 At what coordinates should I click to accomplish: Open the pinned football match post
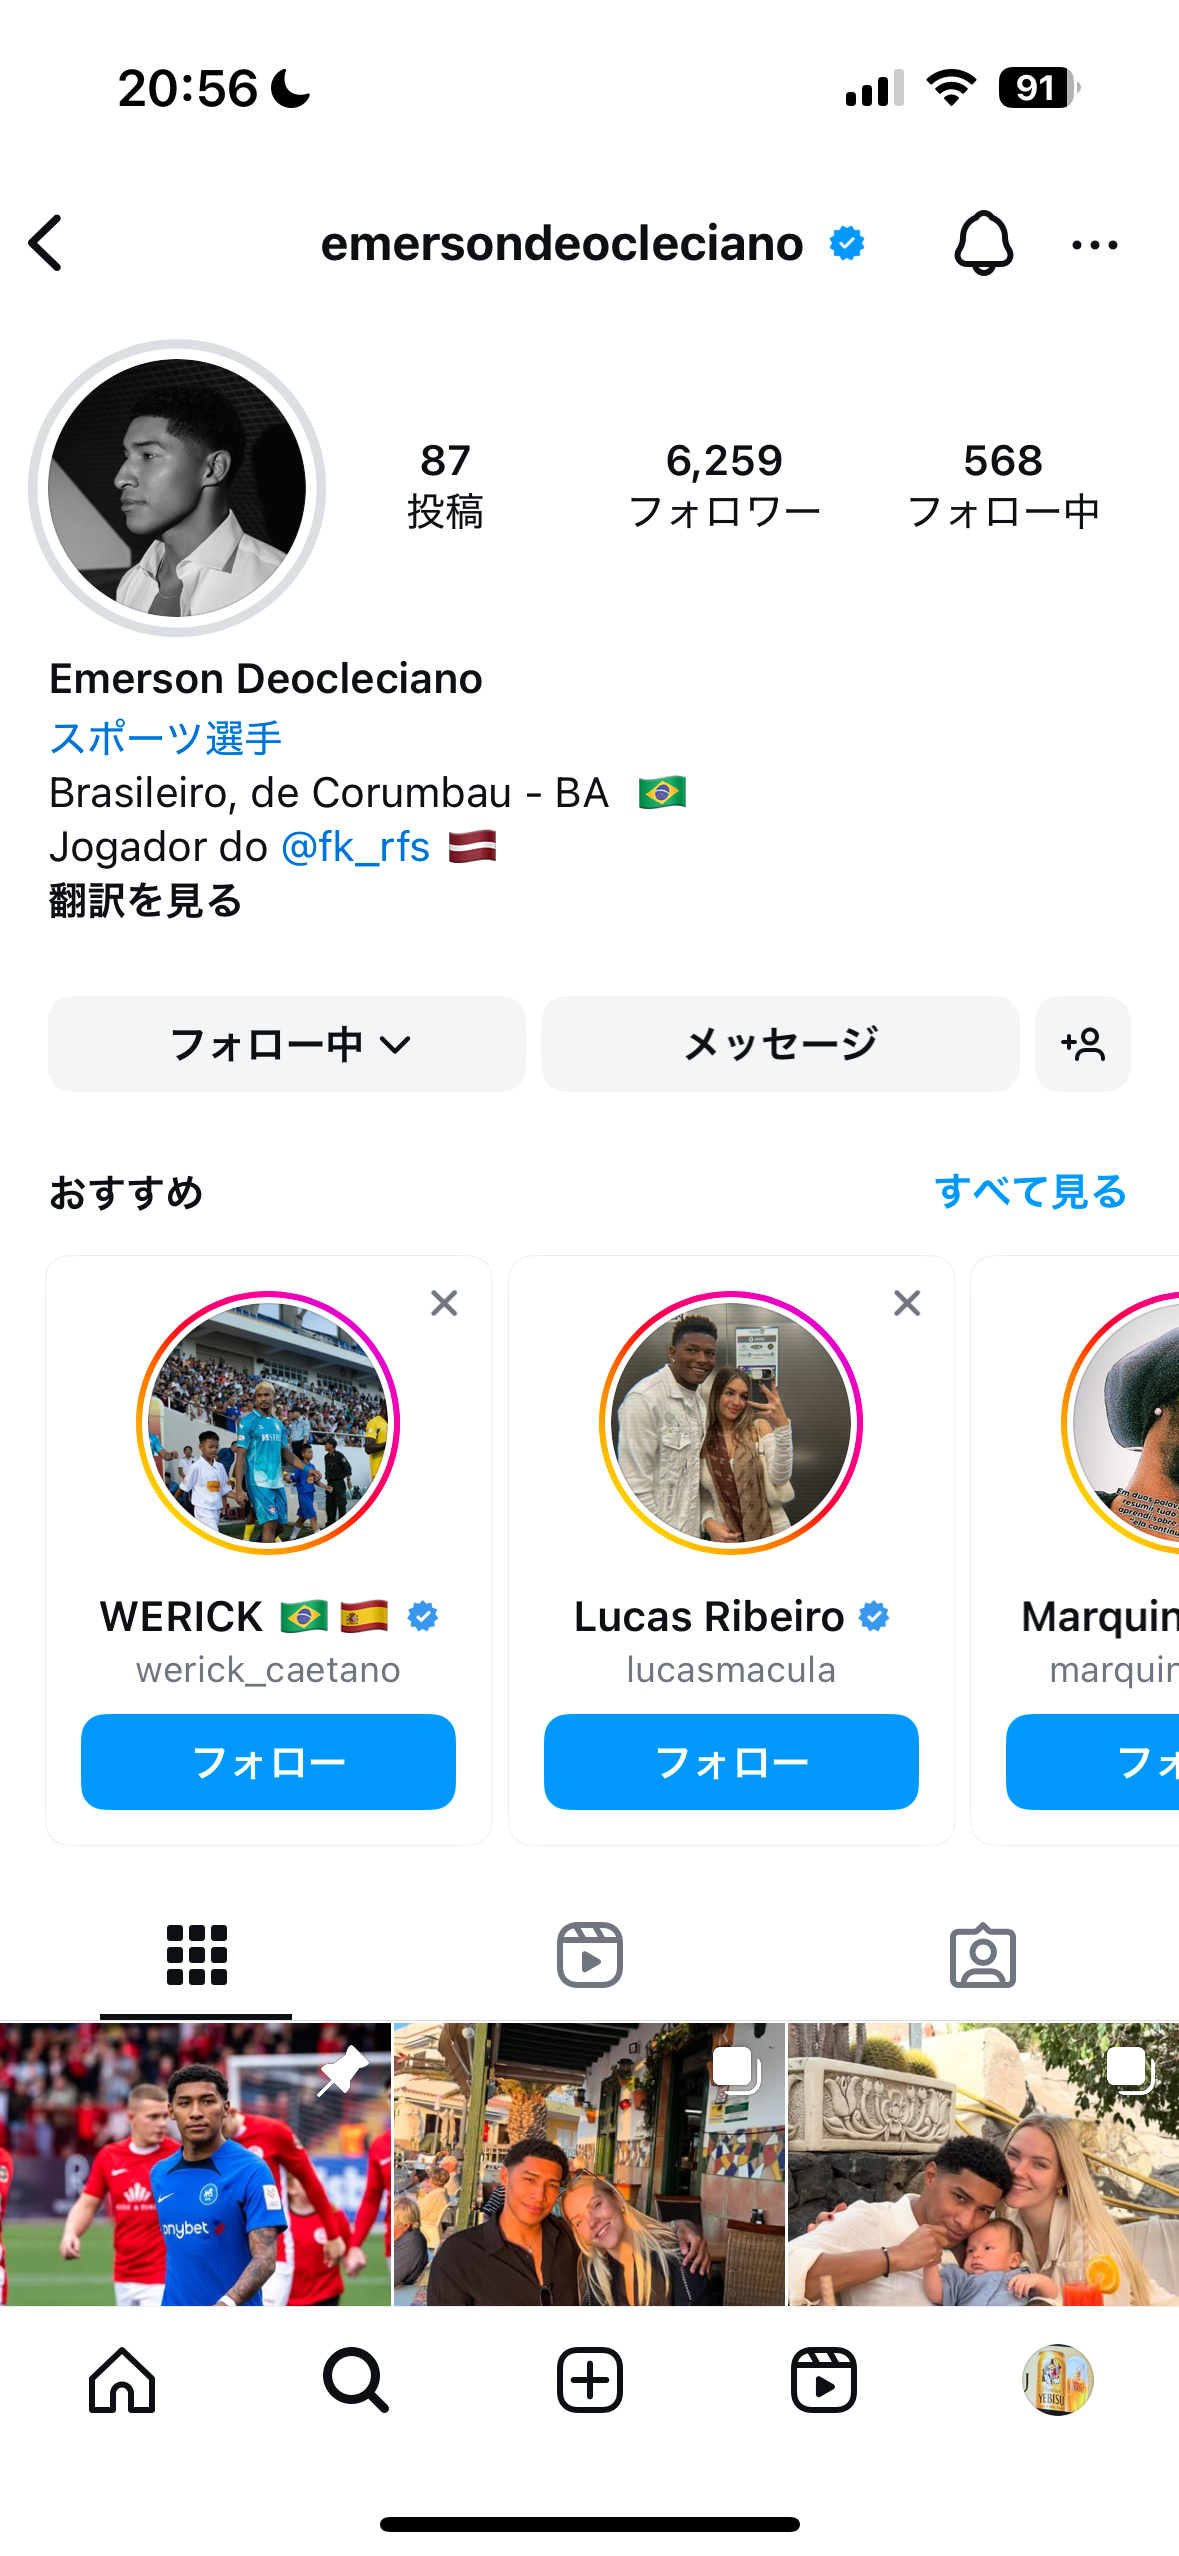click(x=195, y=2164)
